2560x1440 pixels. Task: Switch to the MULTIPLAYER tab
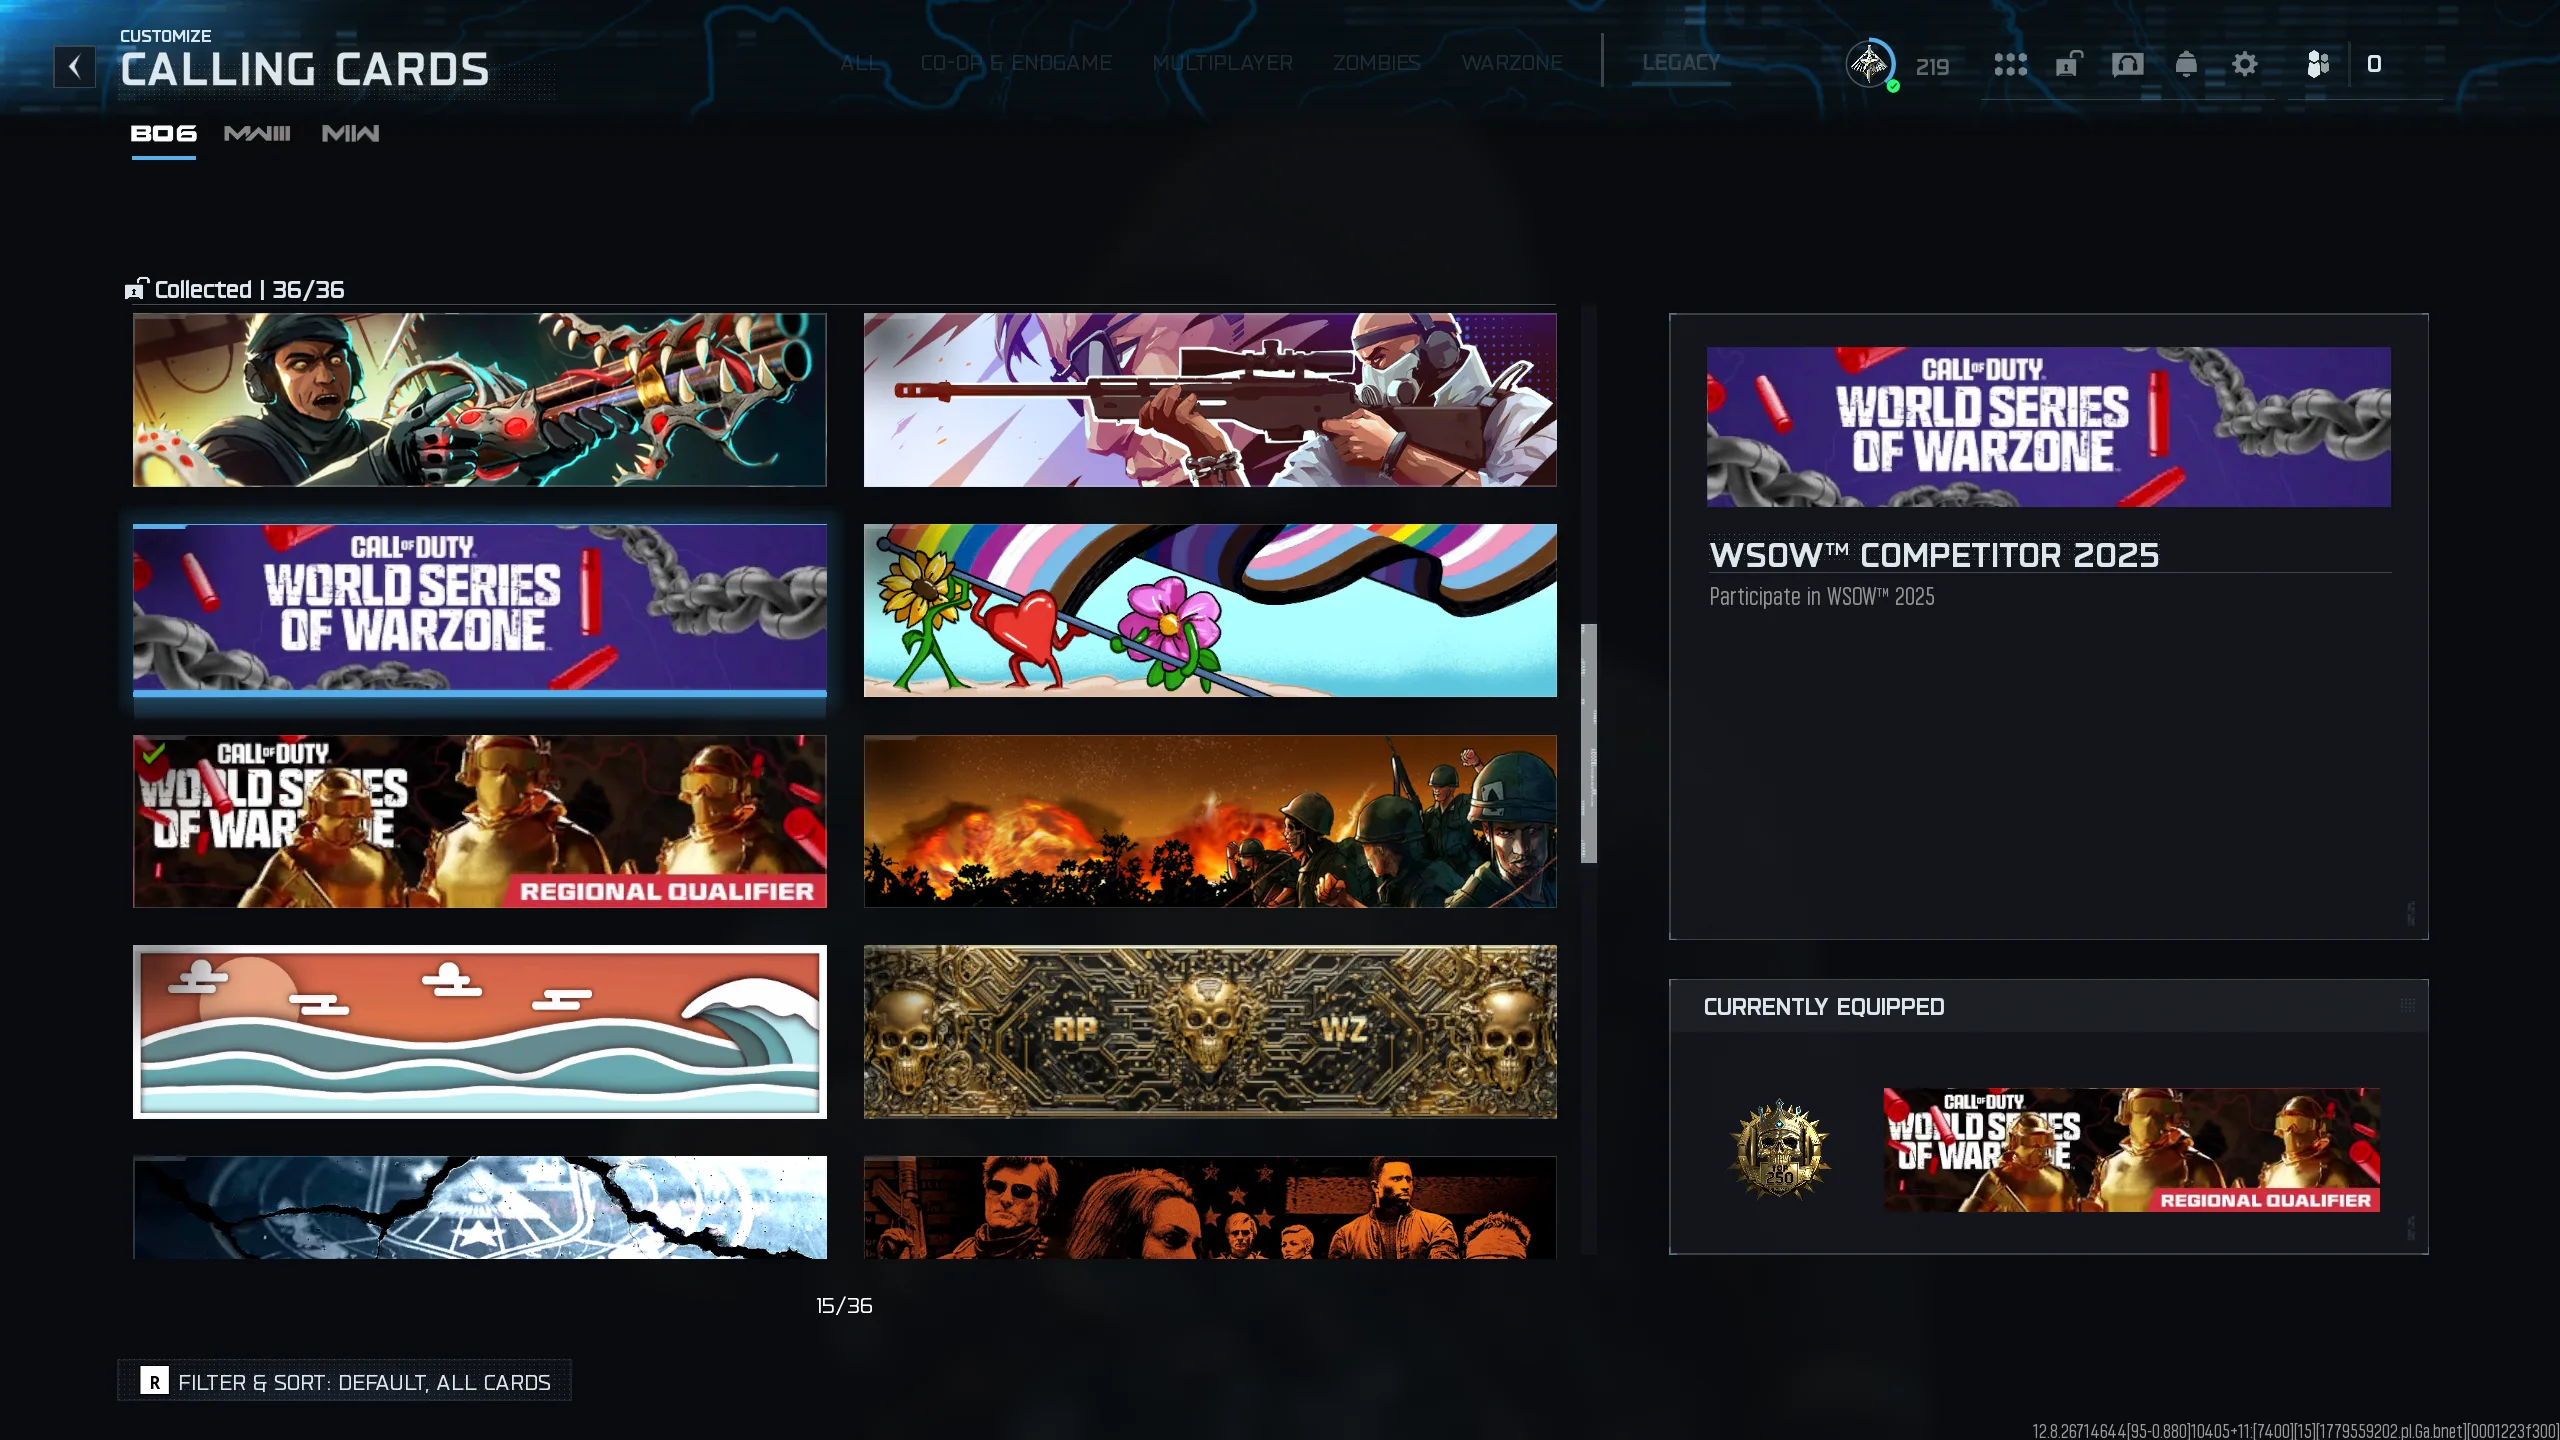click(1222, 63)
